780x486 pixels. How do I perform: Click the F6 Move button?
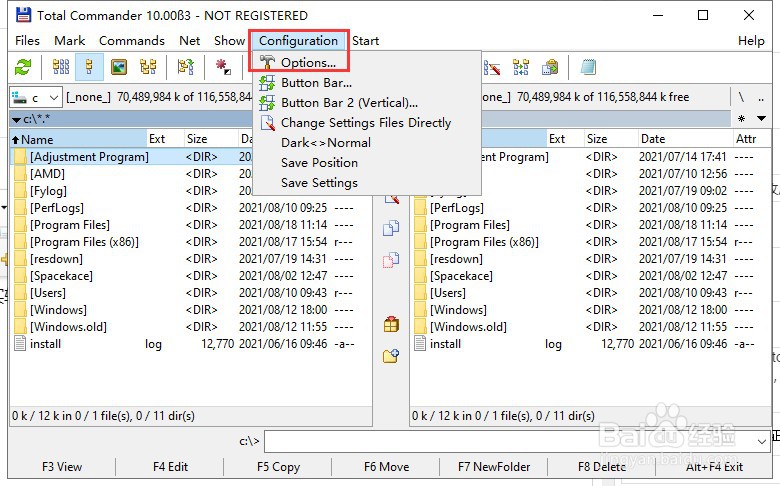[x=387, y=467]
